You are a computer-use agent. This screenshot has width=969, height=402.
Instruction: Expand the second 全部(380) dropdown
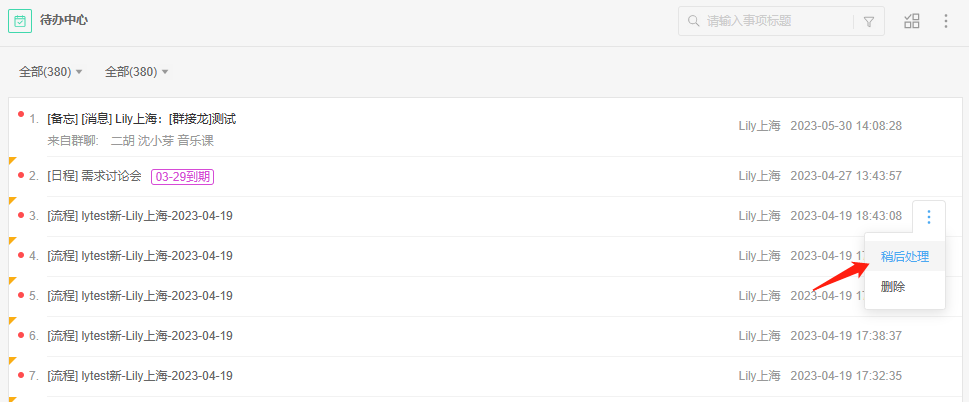click(x=136, y=72)
